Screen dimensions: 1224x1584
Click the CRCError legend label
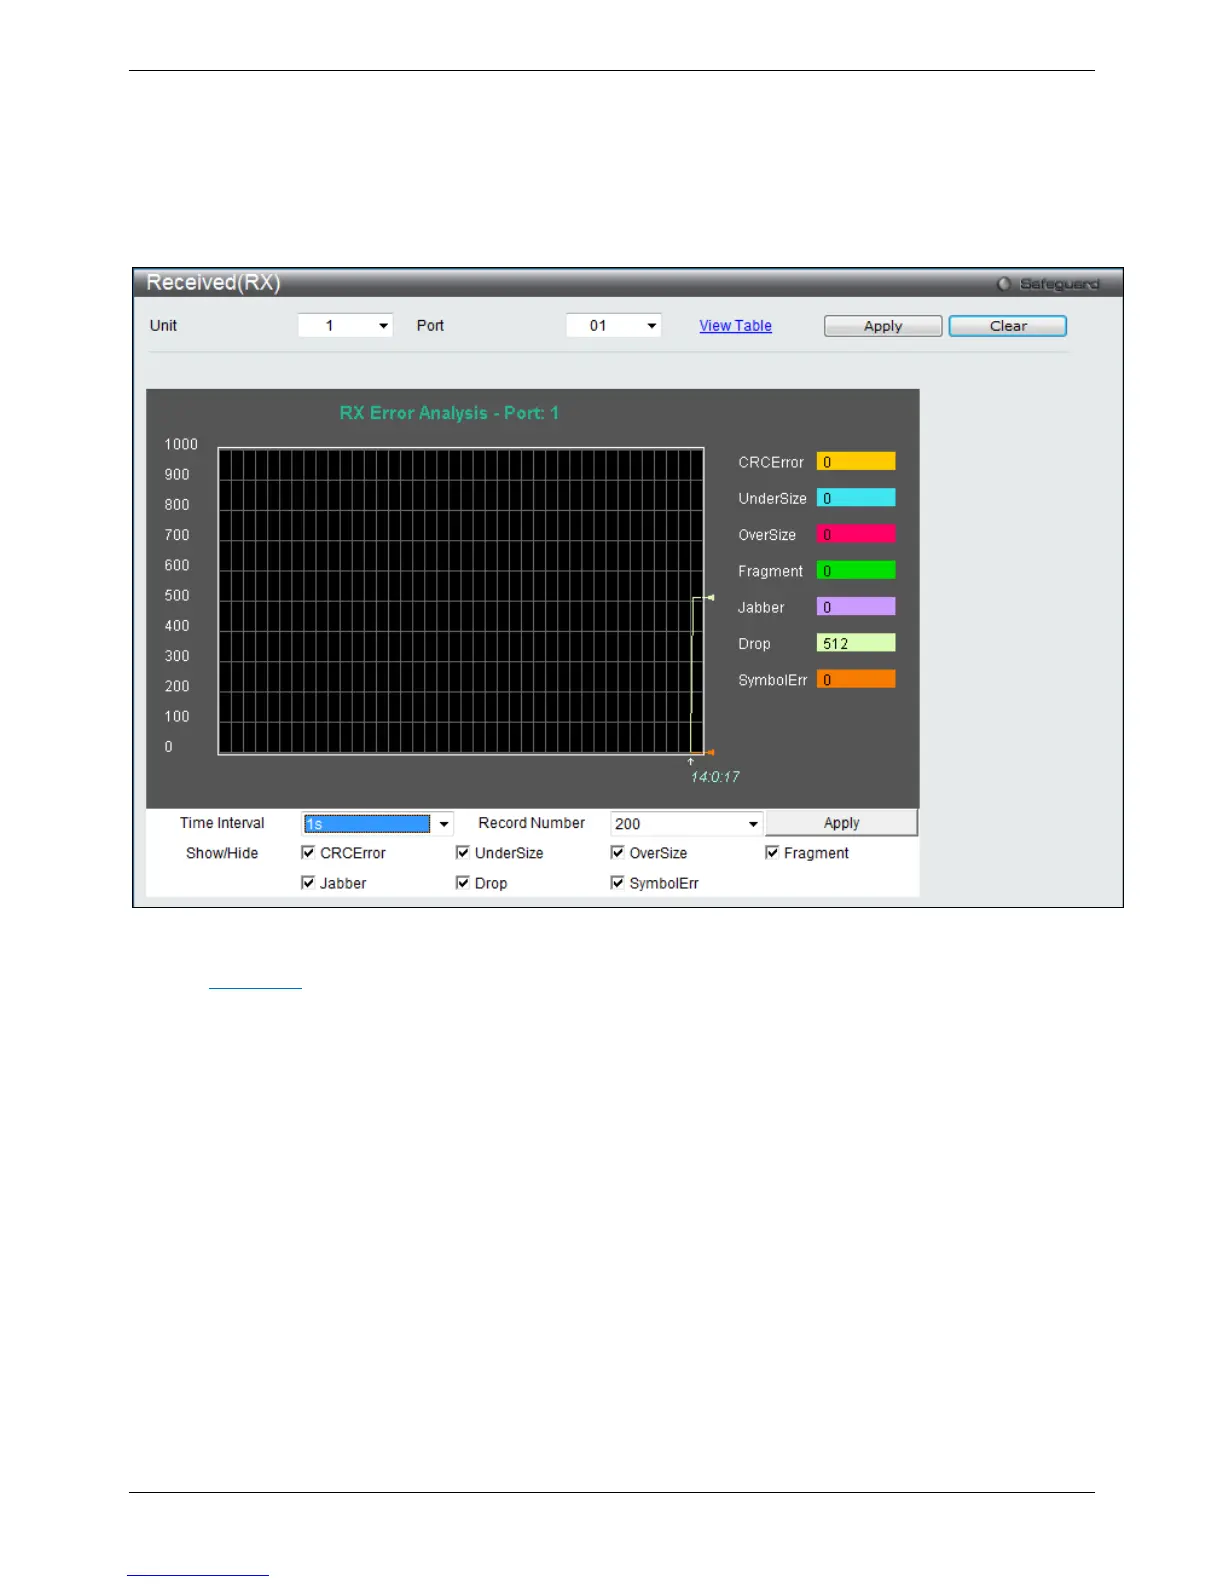click(771, 462)
